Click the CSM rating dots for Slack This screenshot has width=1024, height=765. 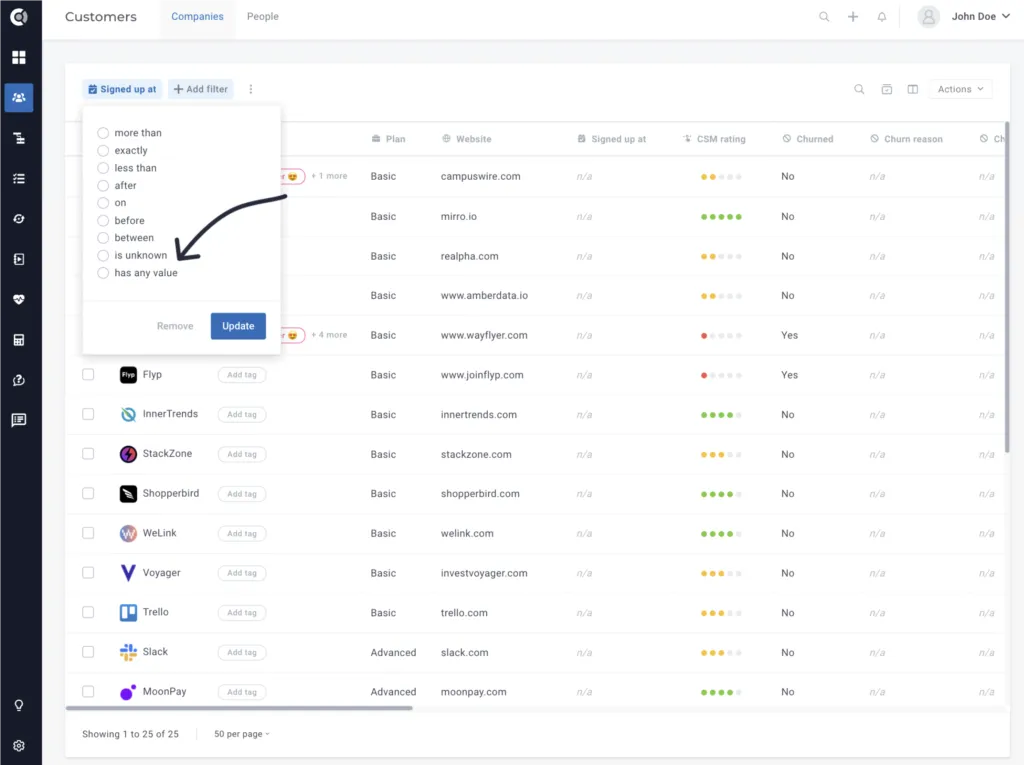point(721,653)
